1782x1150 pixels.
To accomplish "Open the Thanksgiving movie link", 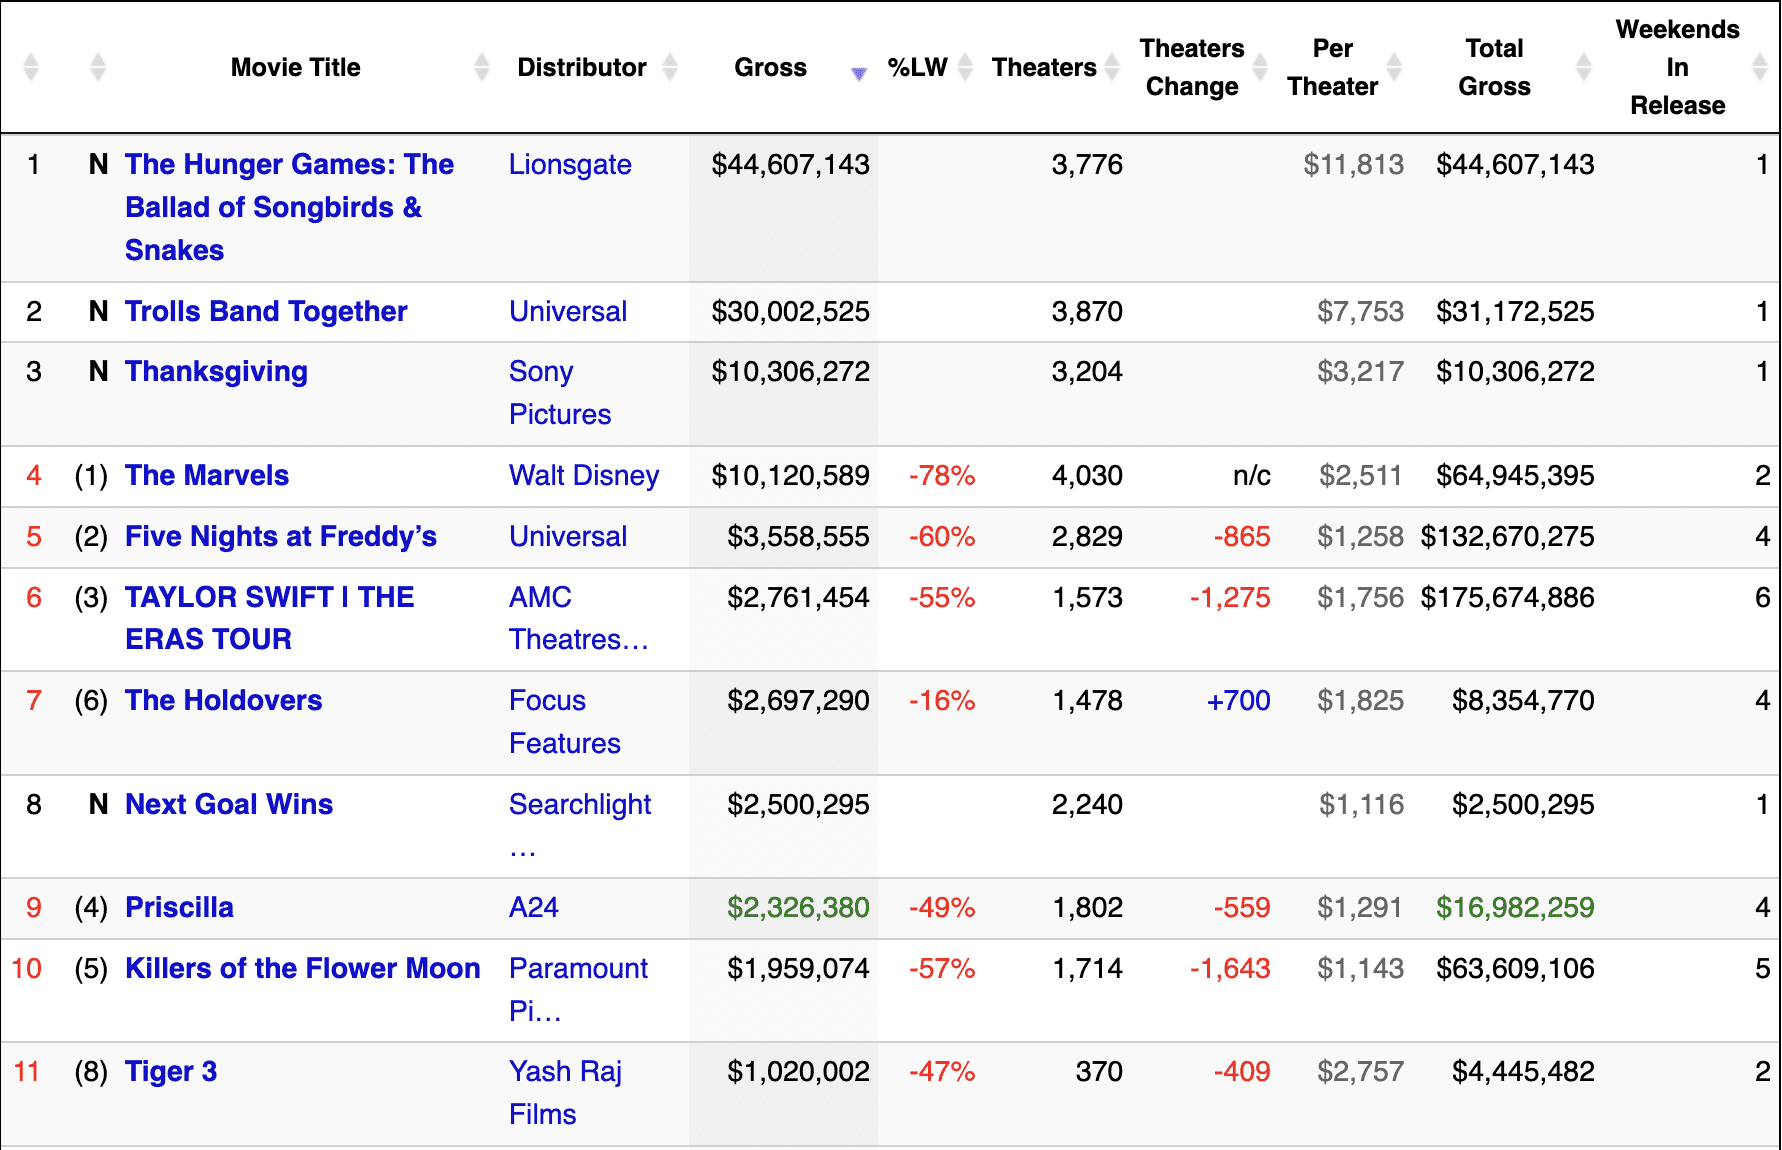I will (216, 372).
